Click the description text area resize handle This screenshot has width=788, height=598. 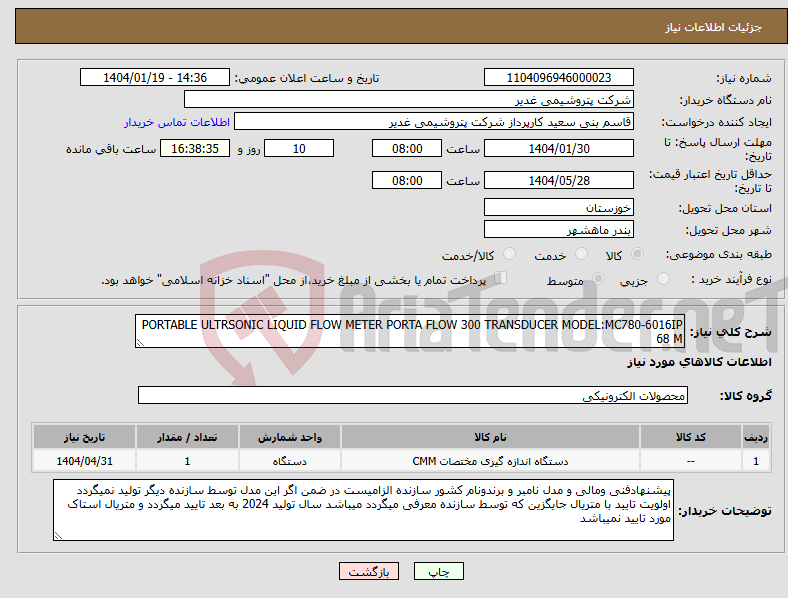coord(140,343)
